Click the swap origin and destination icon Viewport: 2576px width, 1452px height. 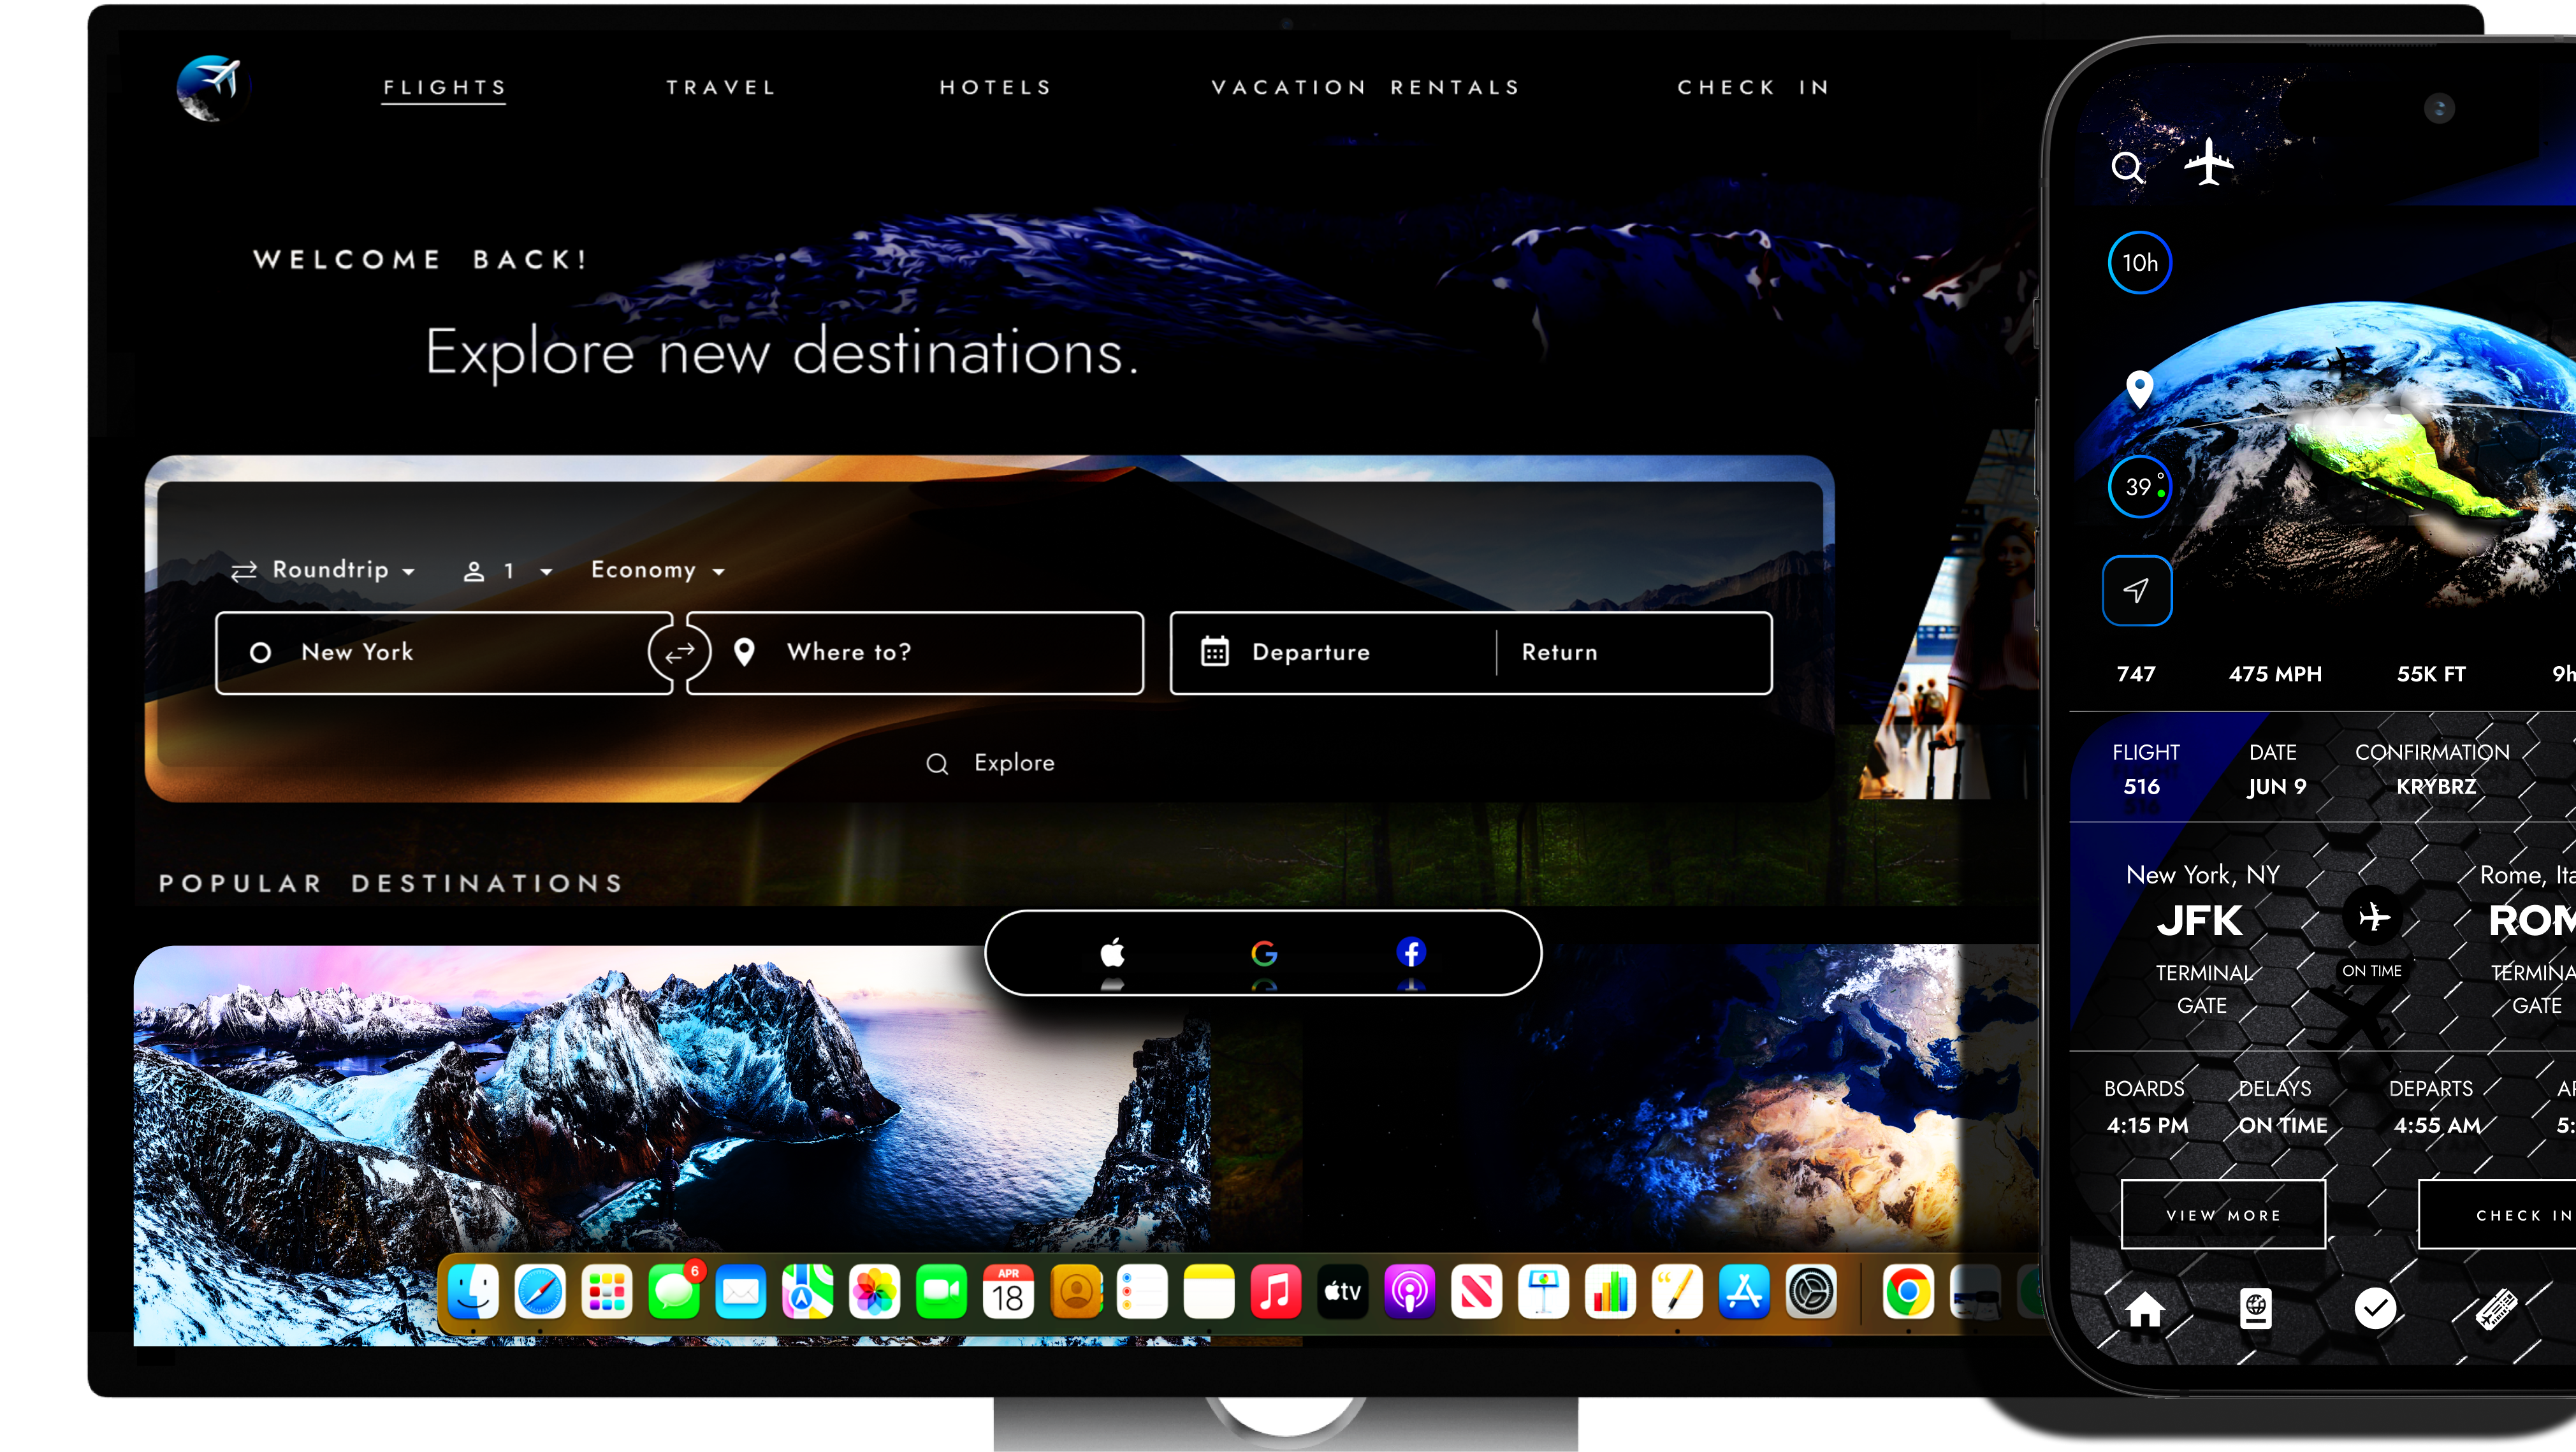click(679, 652)
